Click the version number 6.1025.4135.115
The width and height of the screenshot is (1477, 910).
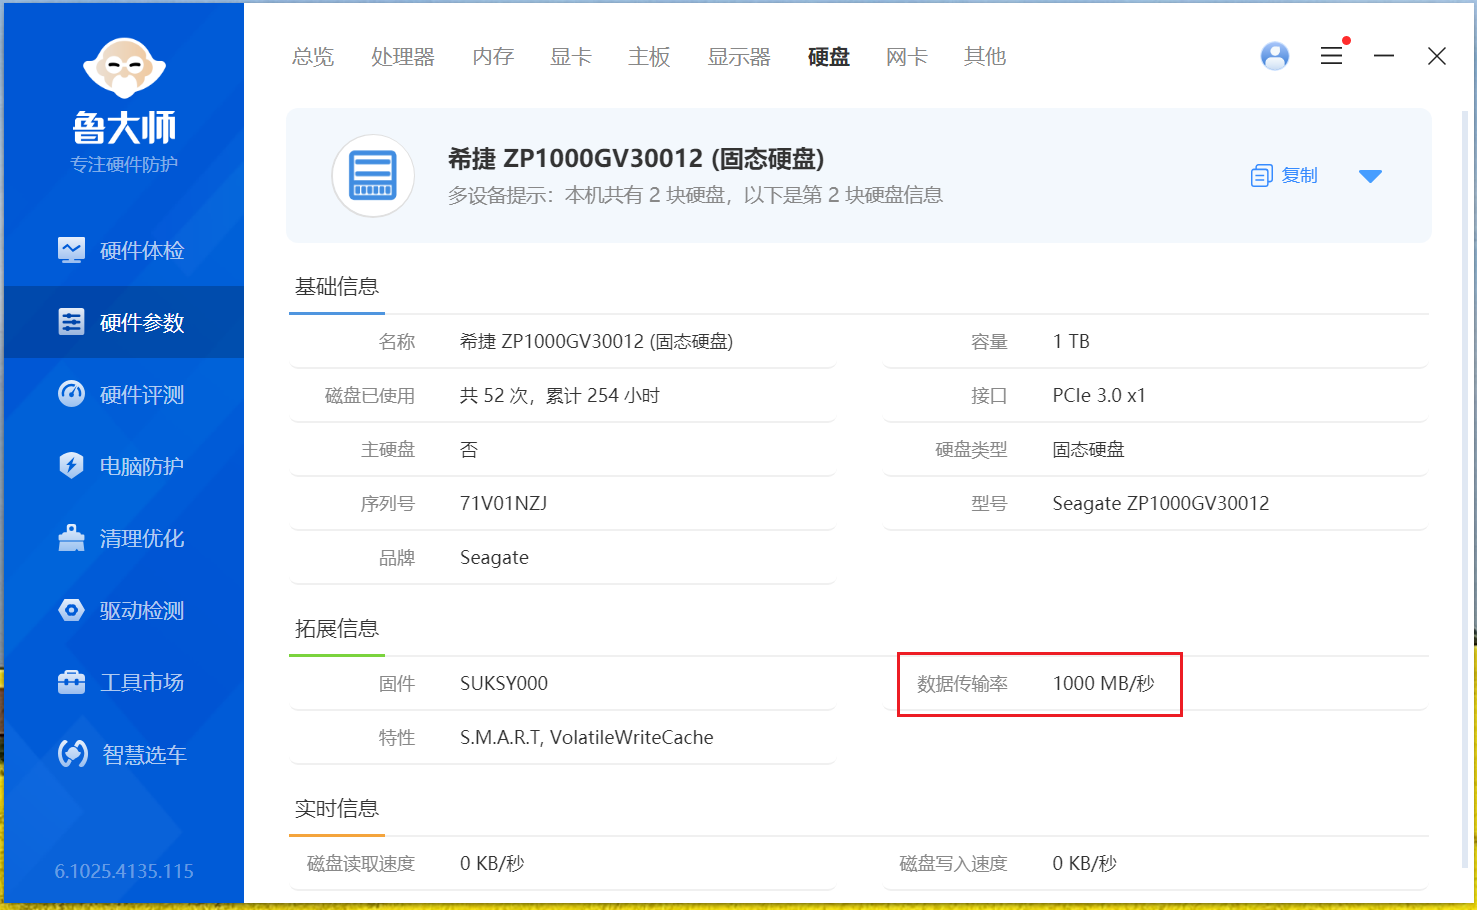[x=124, y=871]
